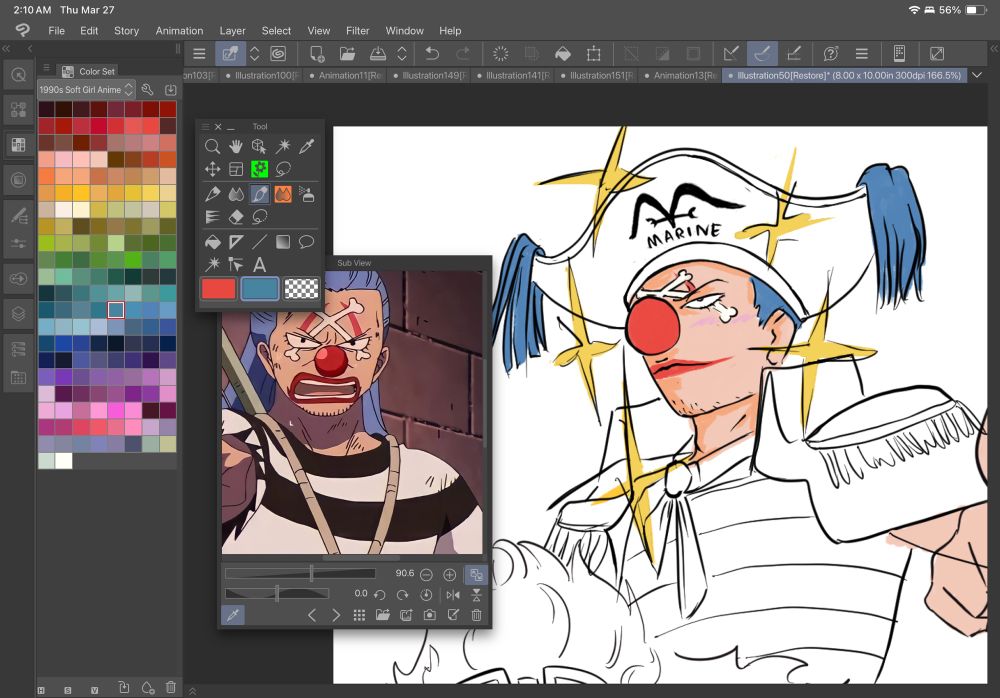
Task: Click the Undo arrow in command bar
Action: coord(432,53)
